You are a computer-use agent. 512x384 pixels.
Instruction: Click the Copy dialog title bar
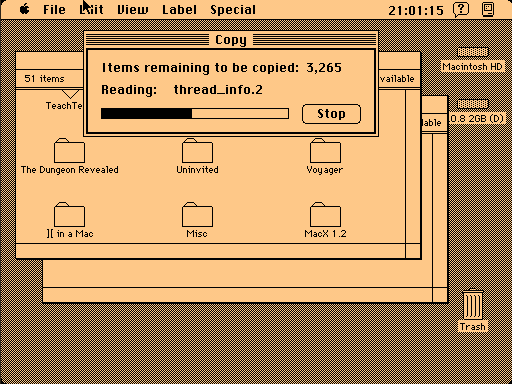[231, 40]
